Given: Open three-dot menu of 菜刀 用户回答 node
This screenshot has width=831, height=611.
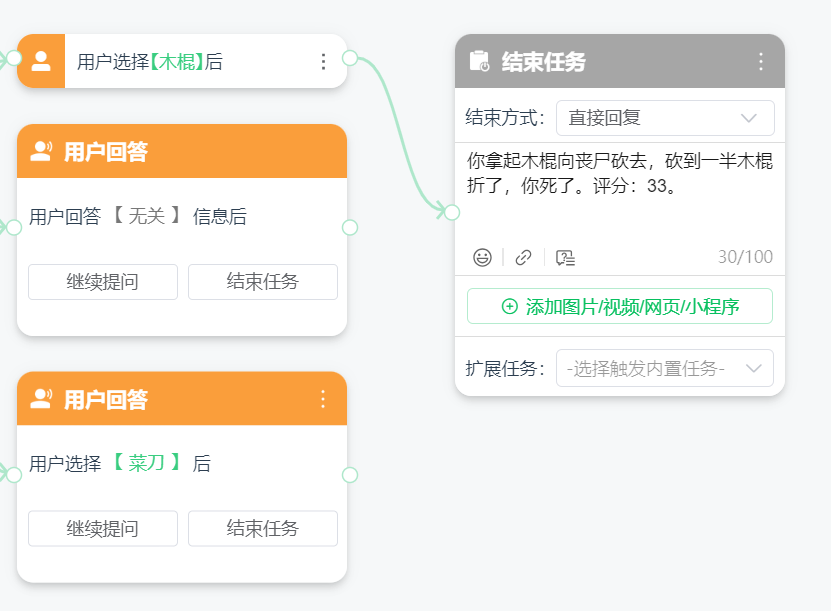Looking at the screenshot, I should point(323,399).
